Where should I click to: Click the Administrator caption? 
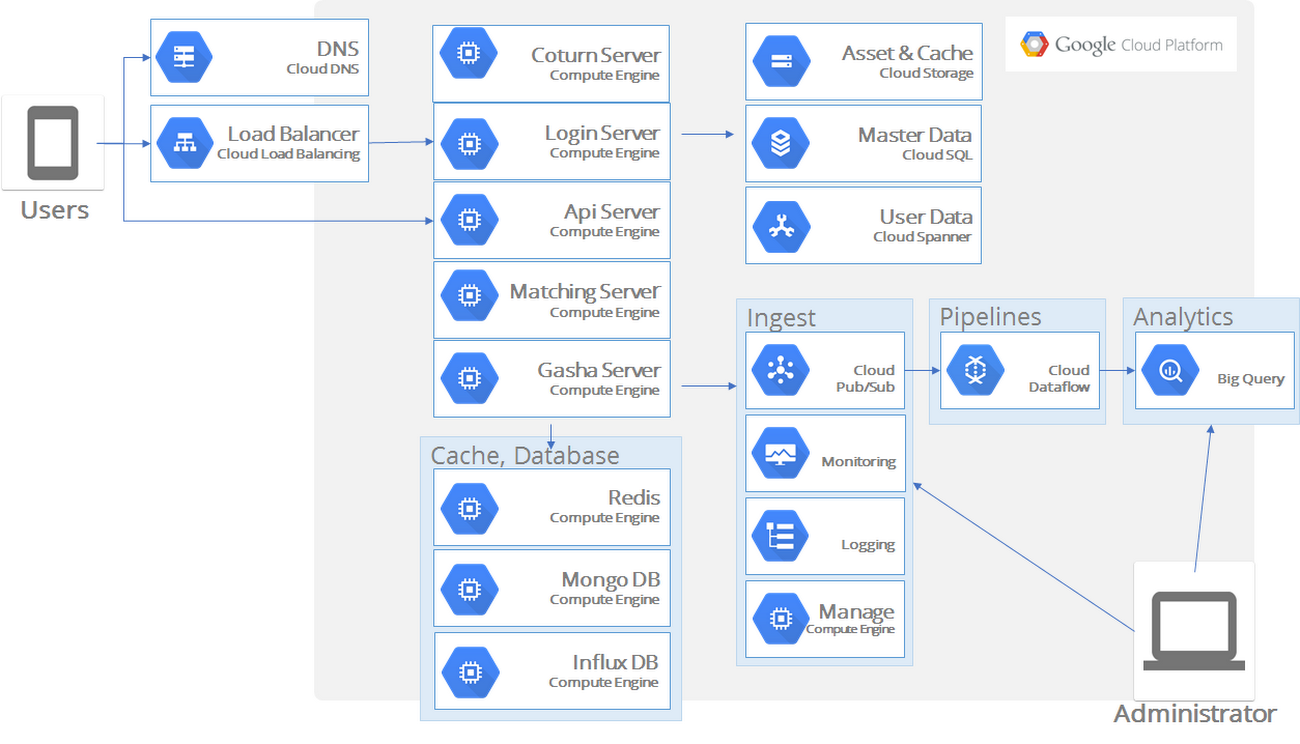click(1195, 714)
